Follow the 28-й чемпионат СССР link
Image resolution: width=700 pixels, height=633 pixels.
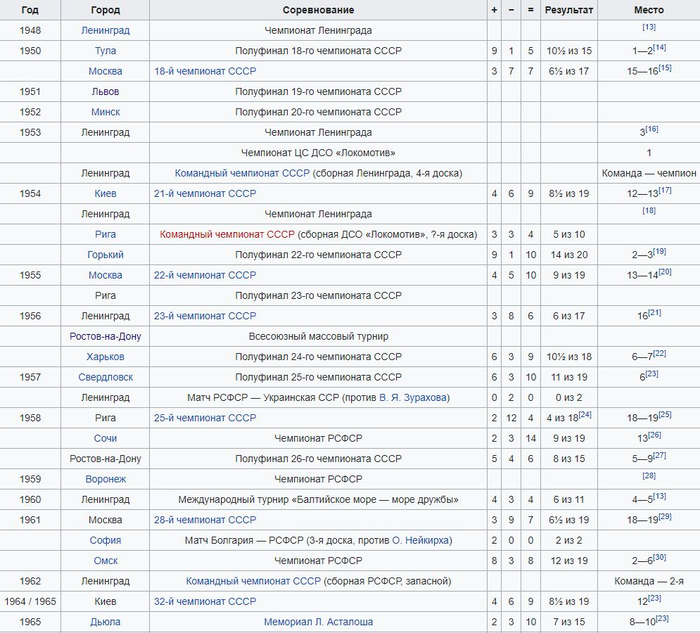[x=205, y=520]
